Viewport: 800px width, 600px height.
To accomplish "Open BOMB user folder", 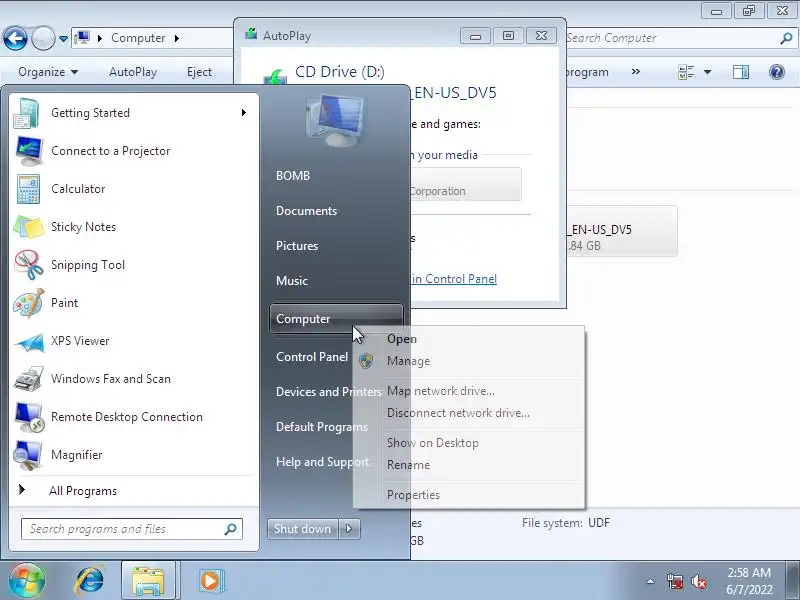I will (293, 176).
